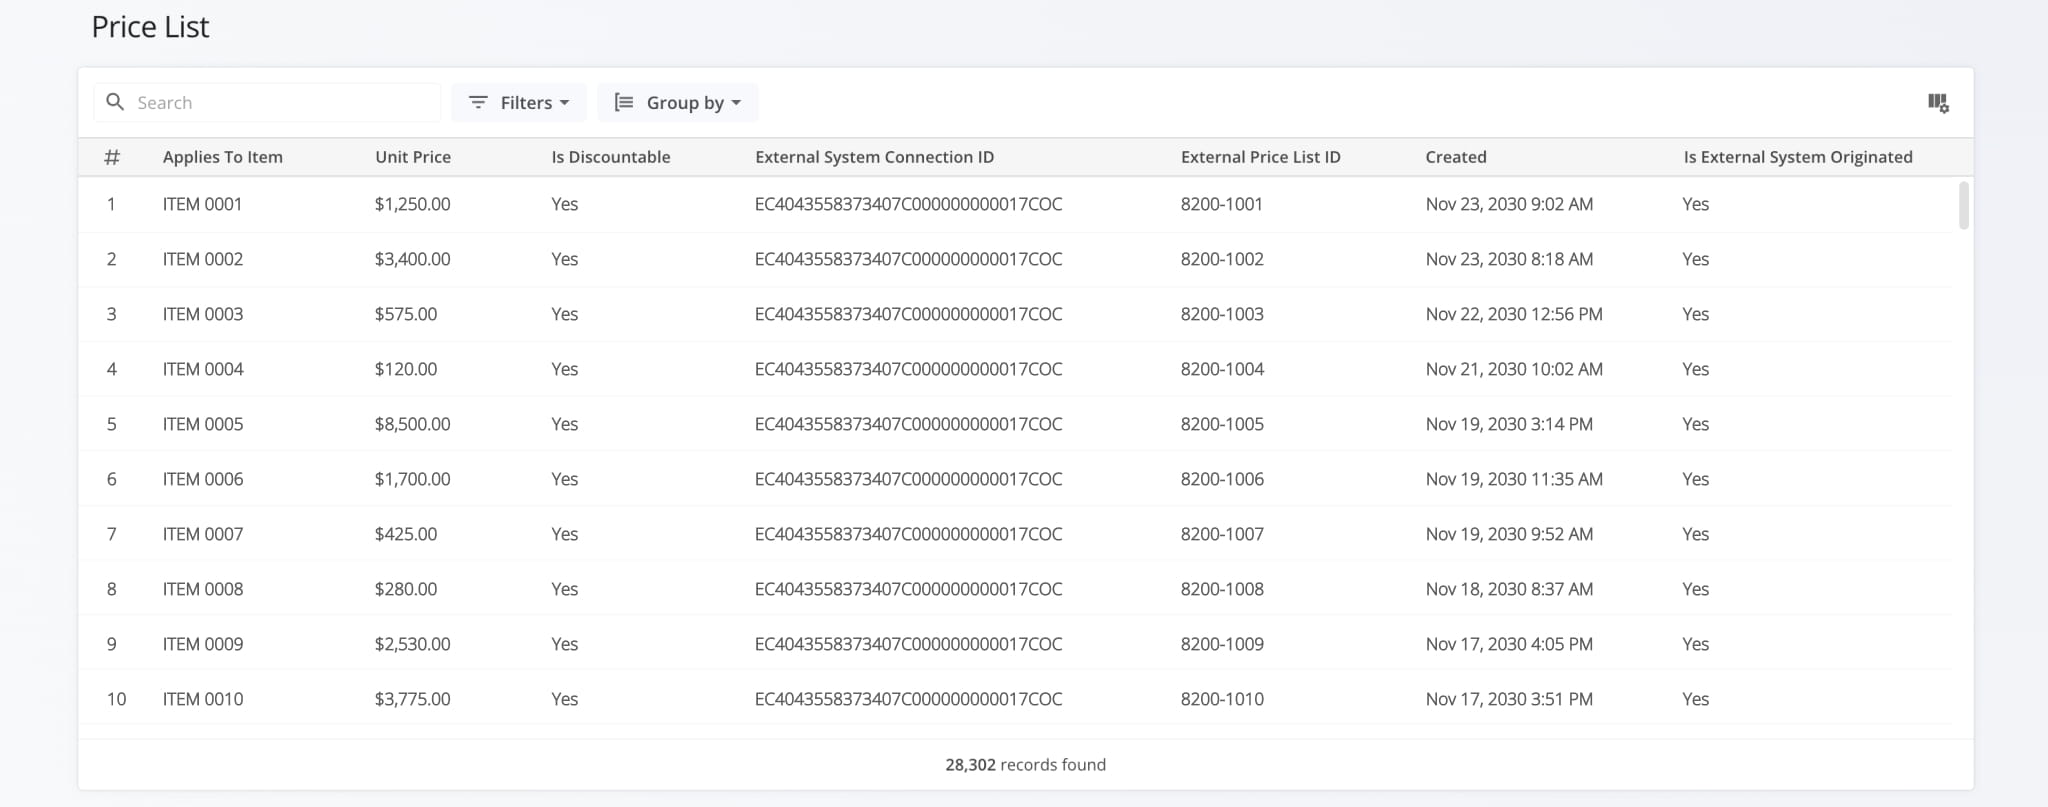Click price list ID 8200-1005
Viewport: 2048px width, 807px height.
[1222, 424]
